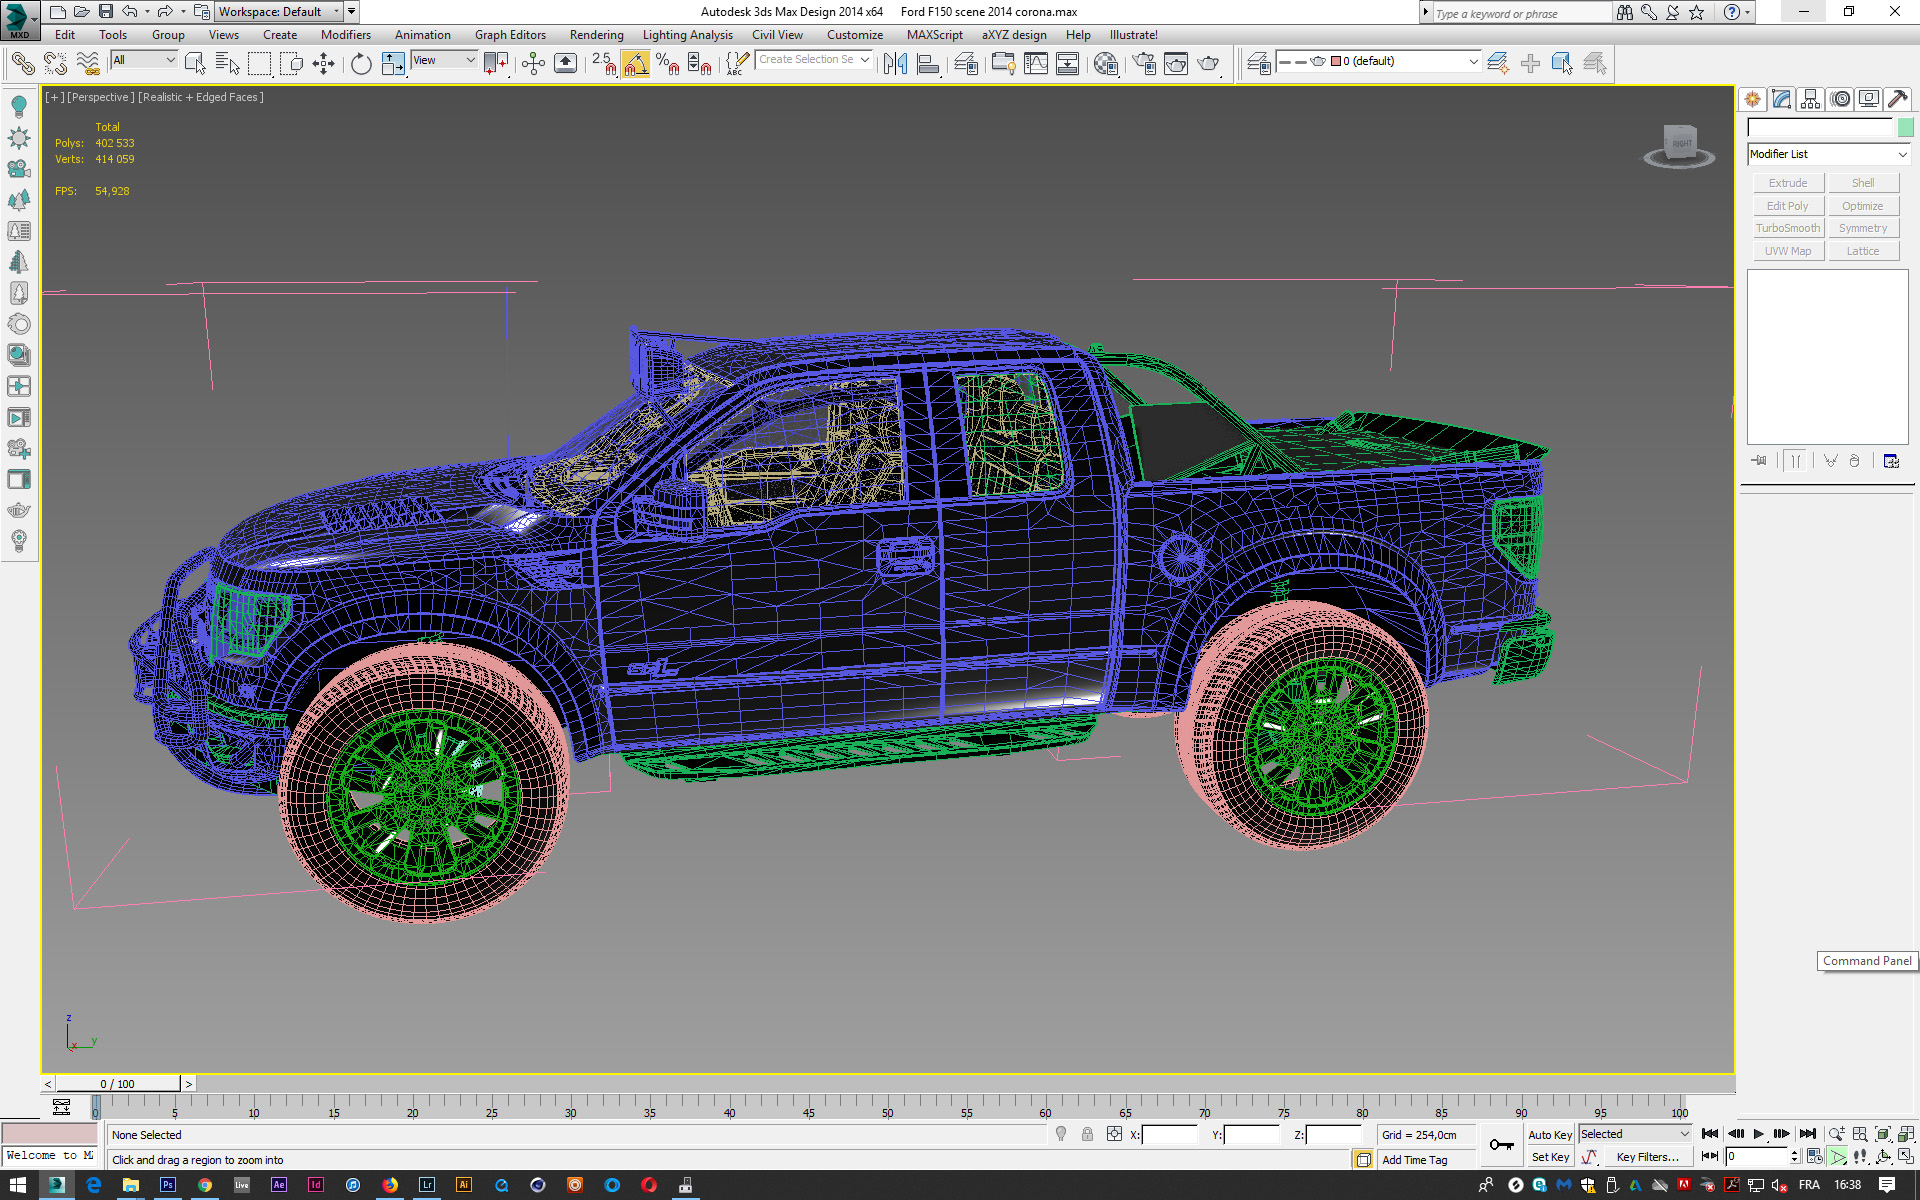The width and height of the screenshot is (1920, 1200).
Task: Play the animation
Action: click(x=1759, y=1134)
